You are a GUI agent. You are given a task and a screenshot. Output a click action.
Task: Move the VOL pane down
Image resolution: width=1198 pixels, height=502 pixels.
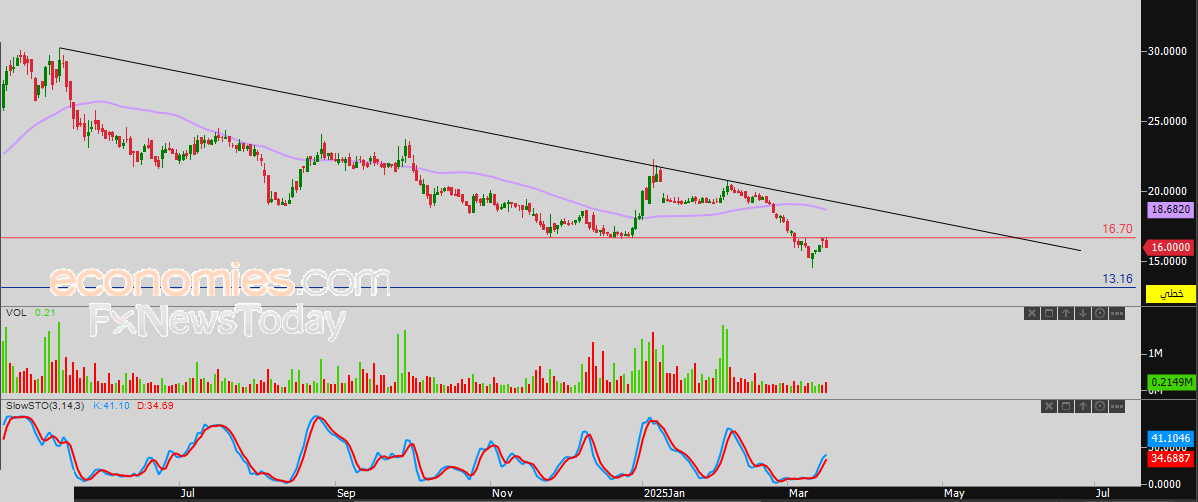tap(1083, 313)
